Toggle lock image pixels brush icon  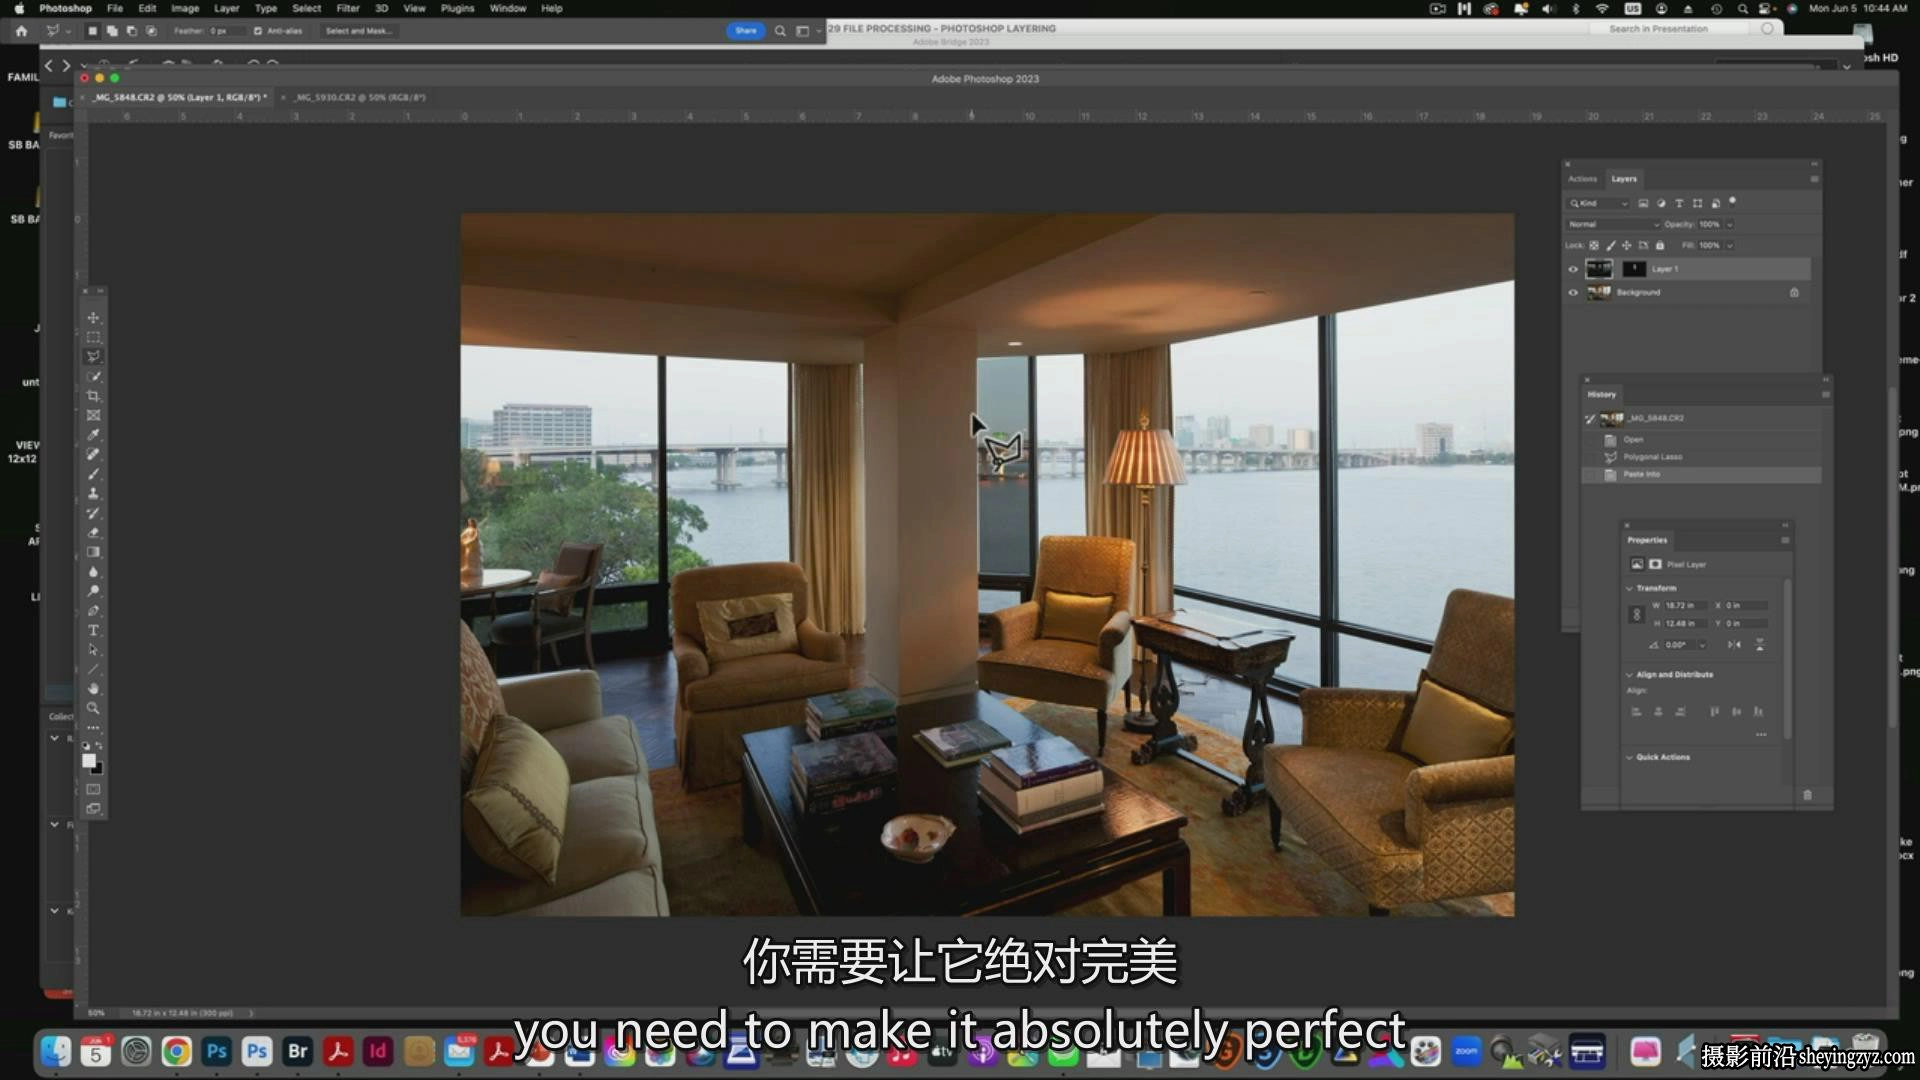pos(1610,245)
